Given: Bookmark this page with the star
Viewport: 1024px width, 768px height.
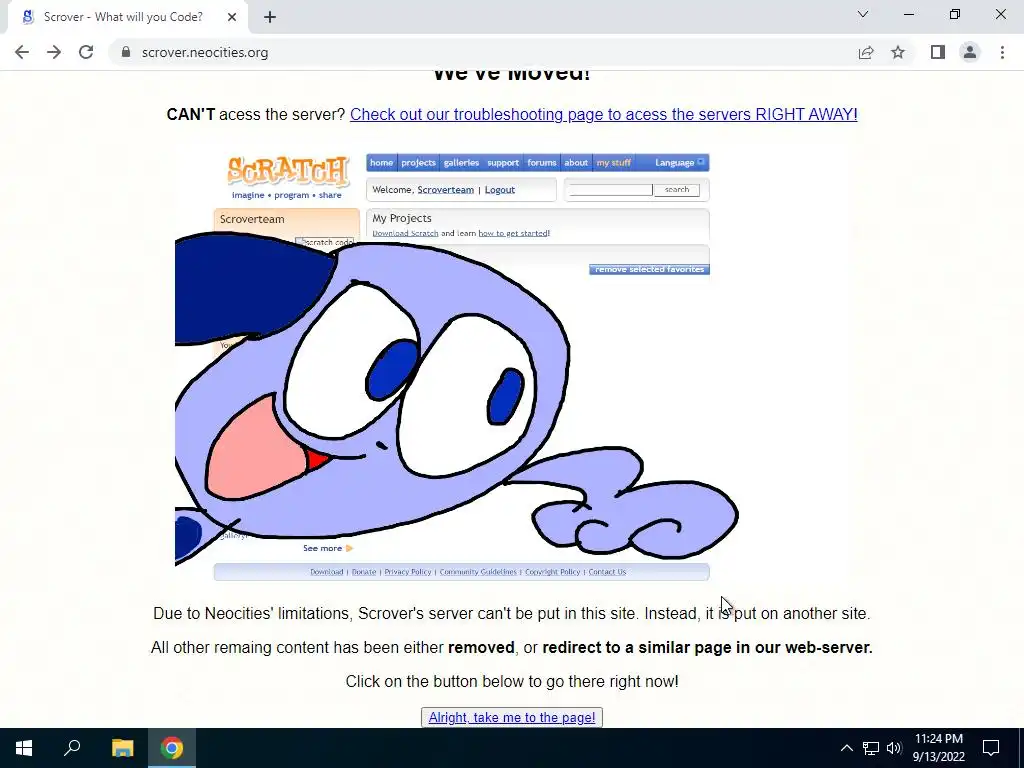Looking at the screenshot, I should [898, 52].
